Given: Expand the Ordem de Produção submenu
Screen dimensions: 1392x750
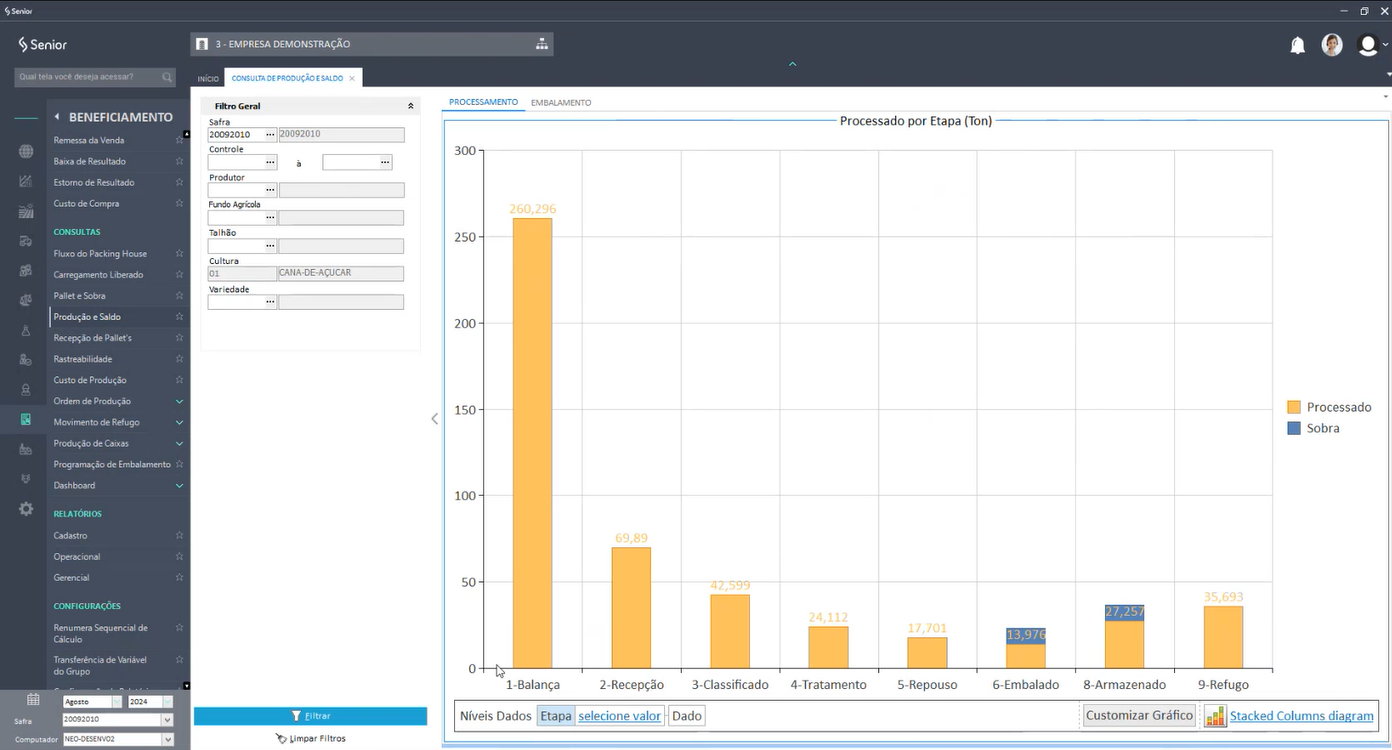Looking at the screenshot, I should [179, 402].
